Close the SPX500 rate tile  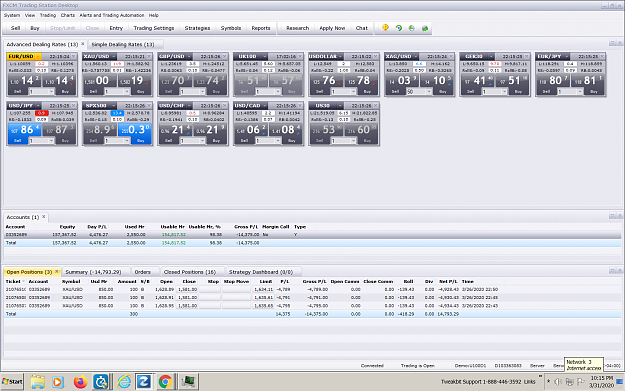[x=149, y=106]
